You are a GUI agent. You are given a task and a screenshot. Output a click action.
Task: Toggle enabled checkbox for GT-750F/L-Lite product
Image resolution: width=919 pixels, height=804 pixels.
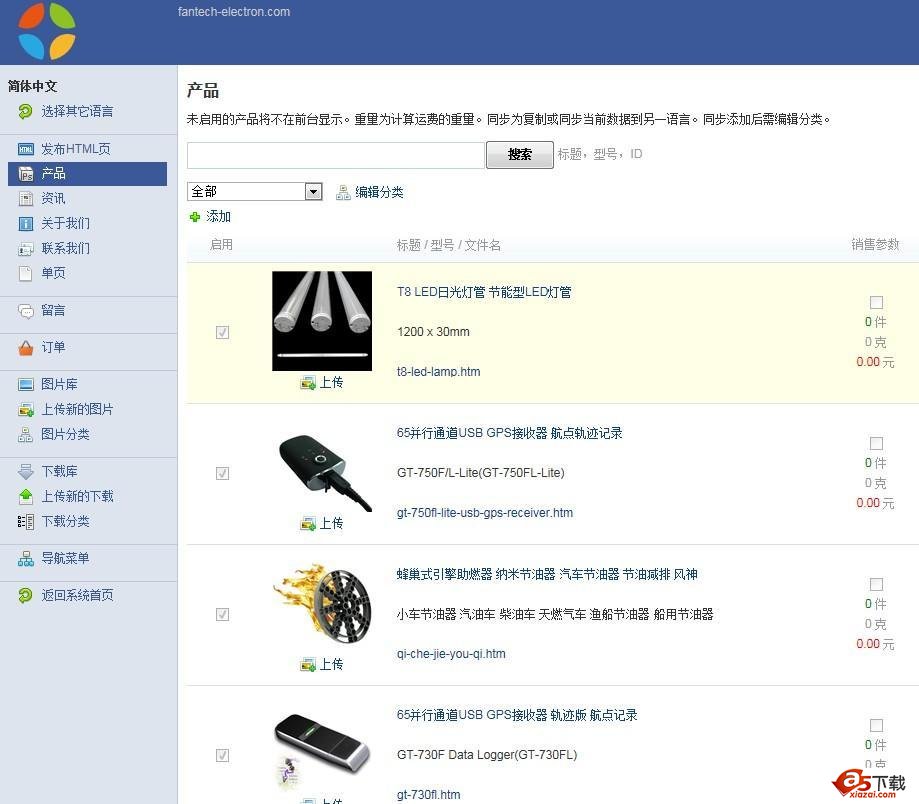coord(222,473)
